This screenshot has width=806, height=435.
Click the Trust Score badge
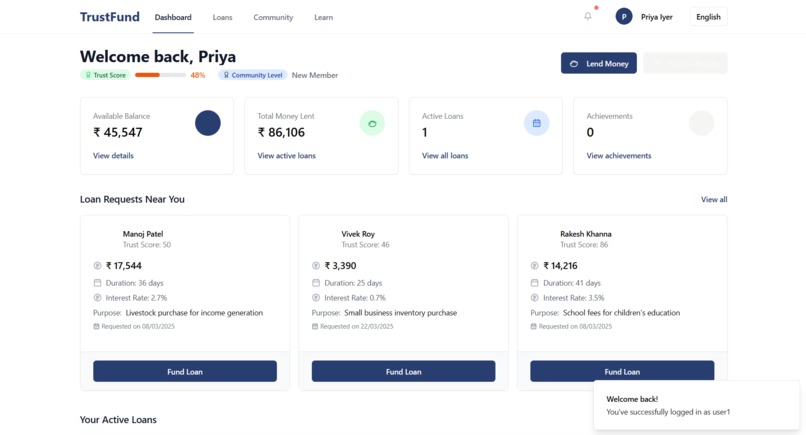tap(105, 75)
